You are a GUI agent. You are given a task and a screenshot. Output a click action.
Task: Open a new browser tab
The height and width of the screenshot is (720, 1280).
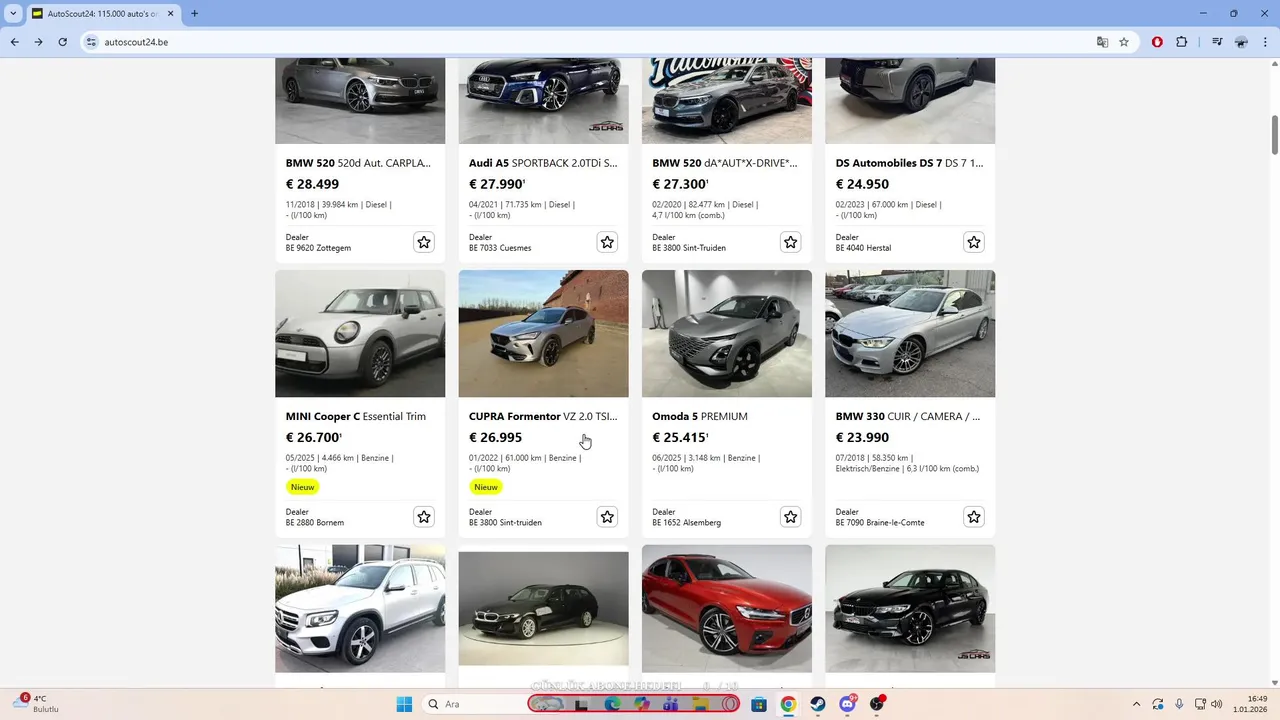tap(194, 13)
